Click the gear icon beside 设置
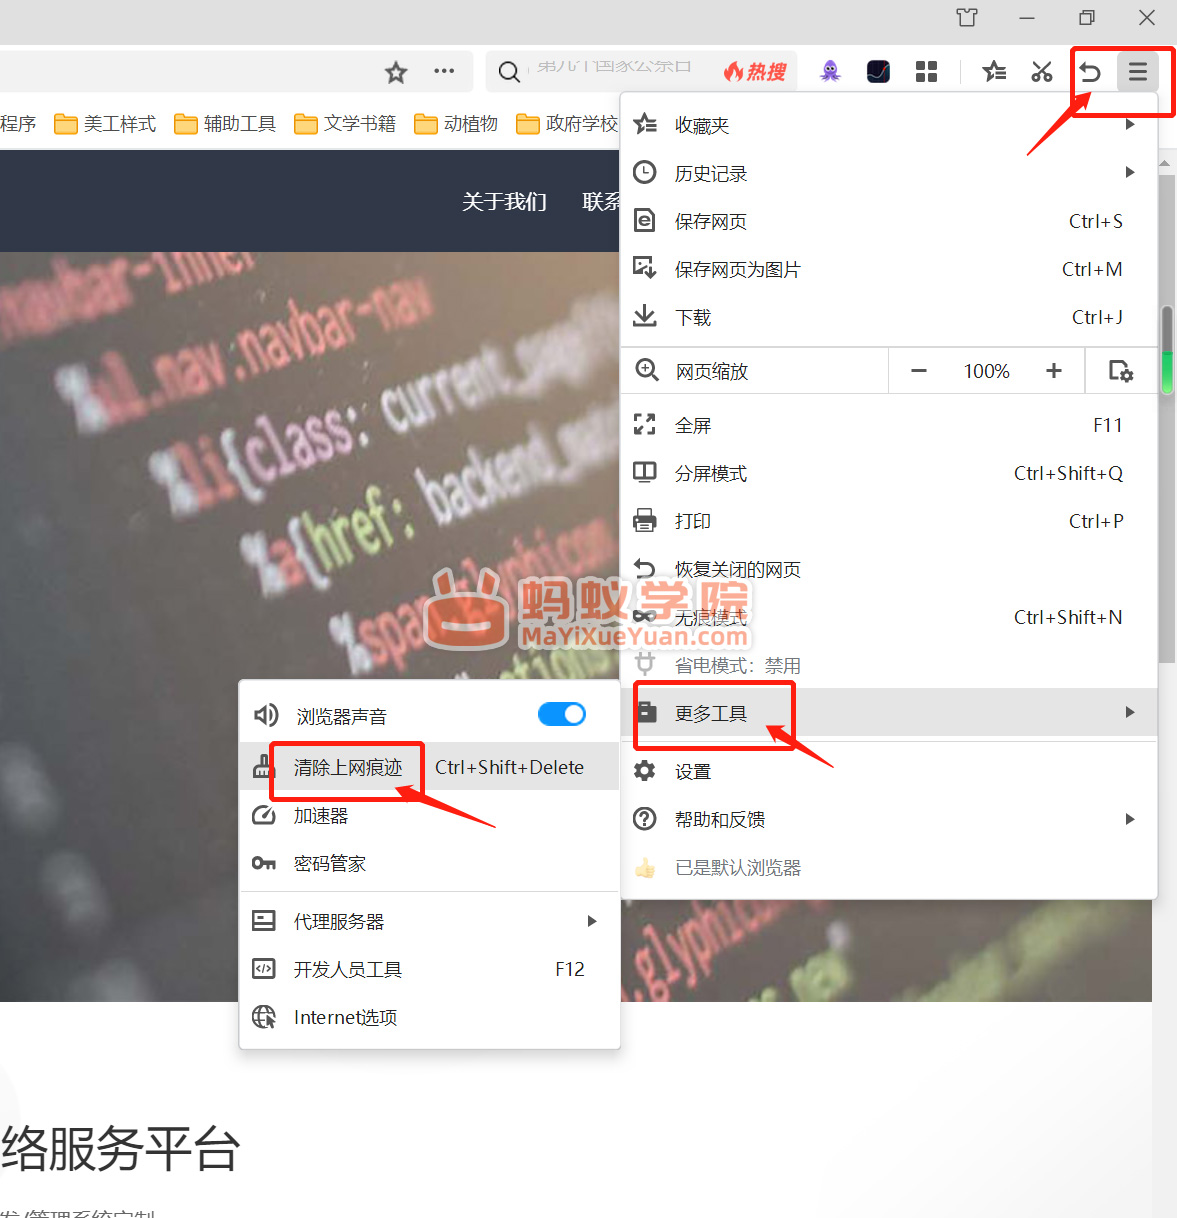Image resolution: width=1177 pixels, height=1218 pixels. point(645,770)
